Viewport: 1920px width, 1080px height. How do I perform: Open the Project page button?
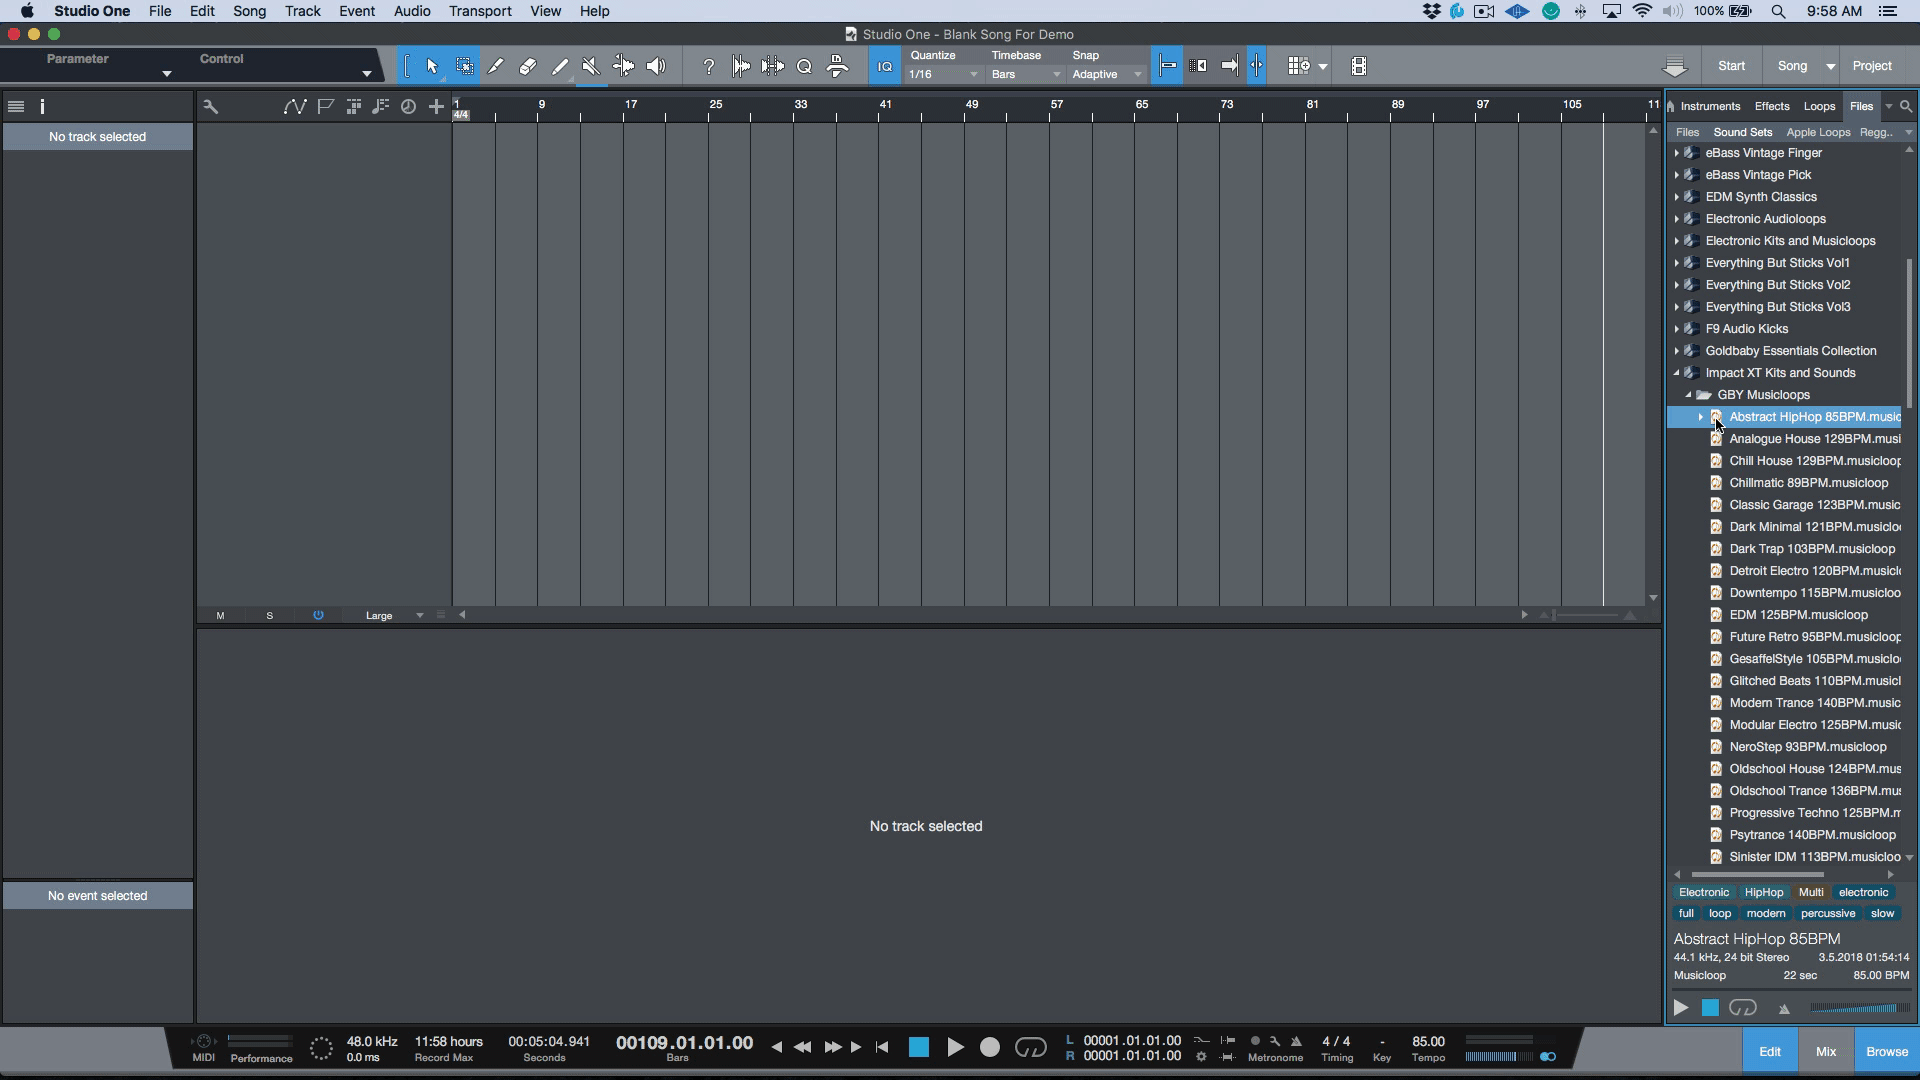coord(1872,66)
